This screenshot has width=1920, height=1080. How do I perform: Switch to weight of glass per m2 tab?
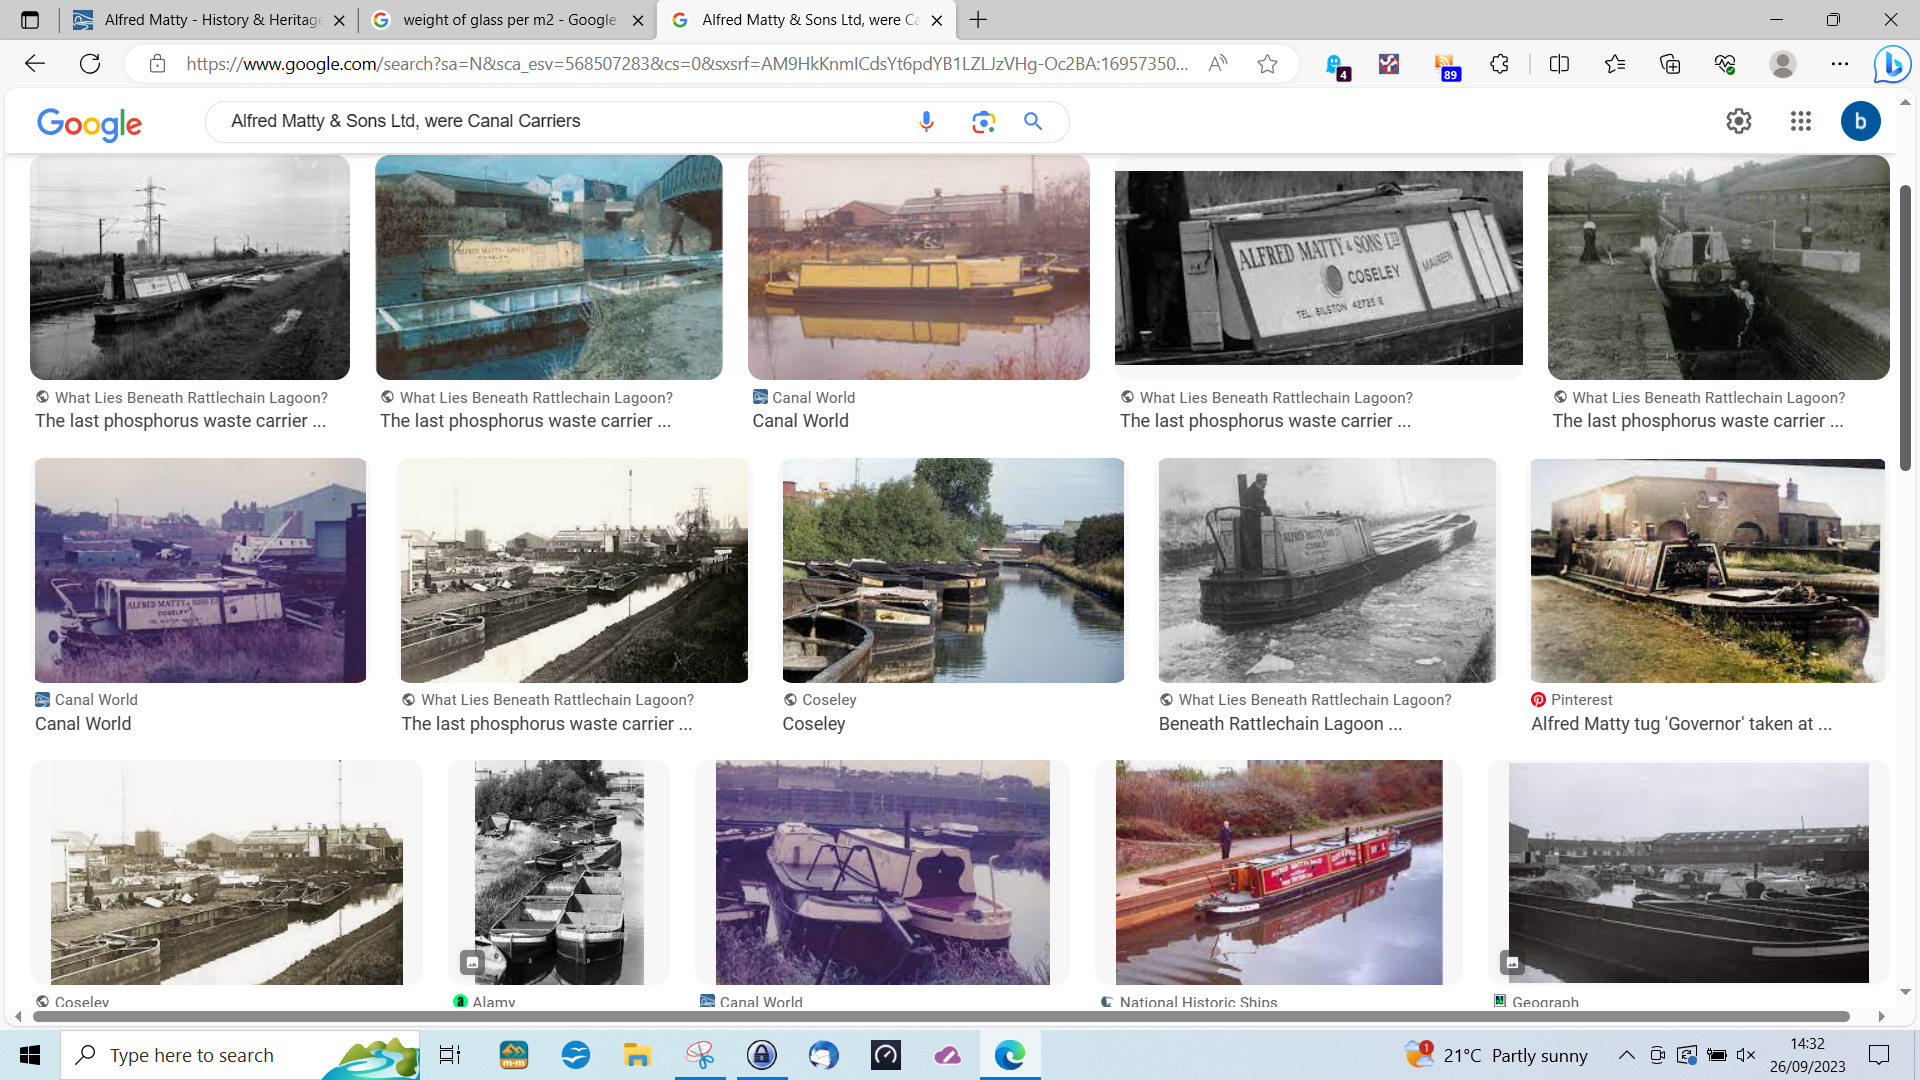(x=510, y=20)
